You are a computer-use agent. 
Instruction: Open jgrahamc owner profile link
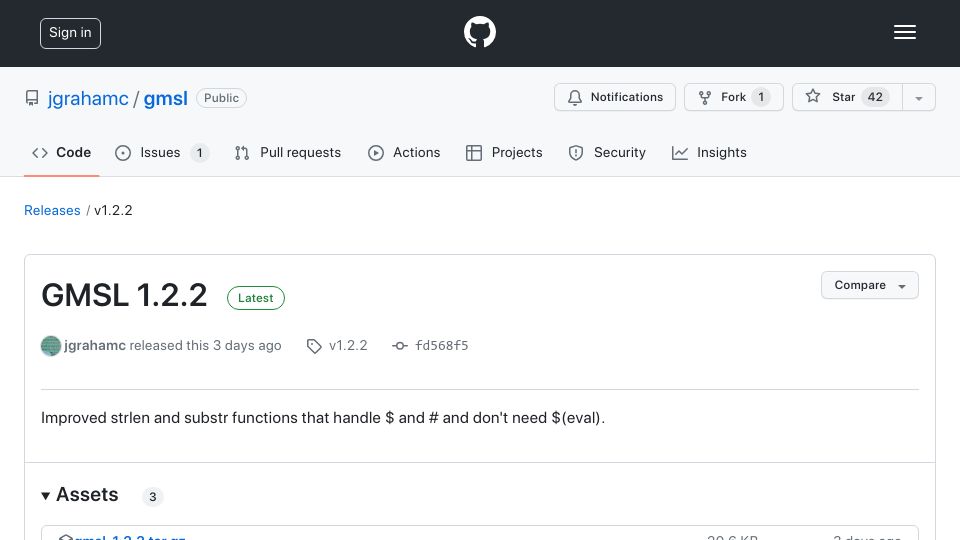coord(88,99)
